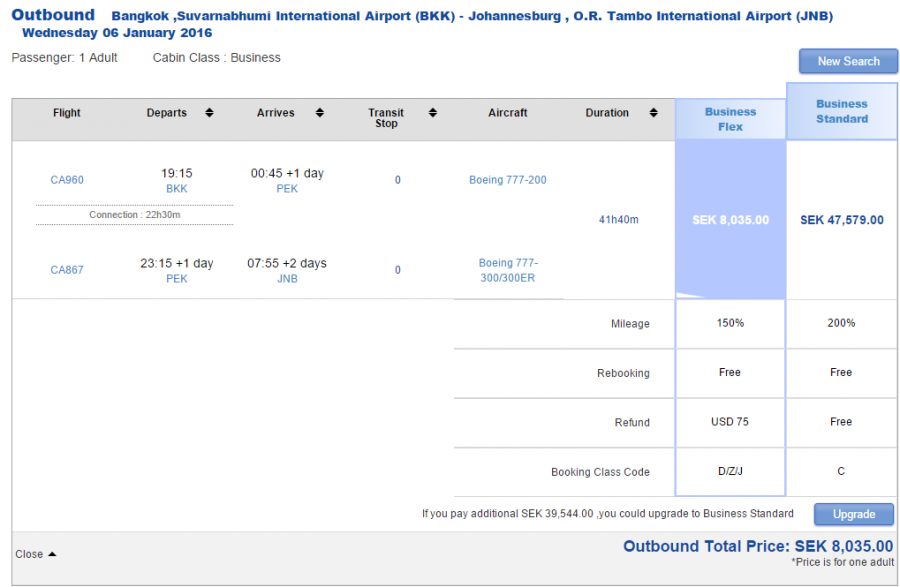This screenshot has width=900, height=587.
Task: Select the Business Standard fare tab
Action: 841,111
